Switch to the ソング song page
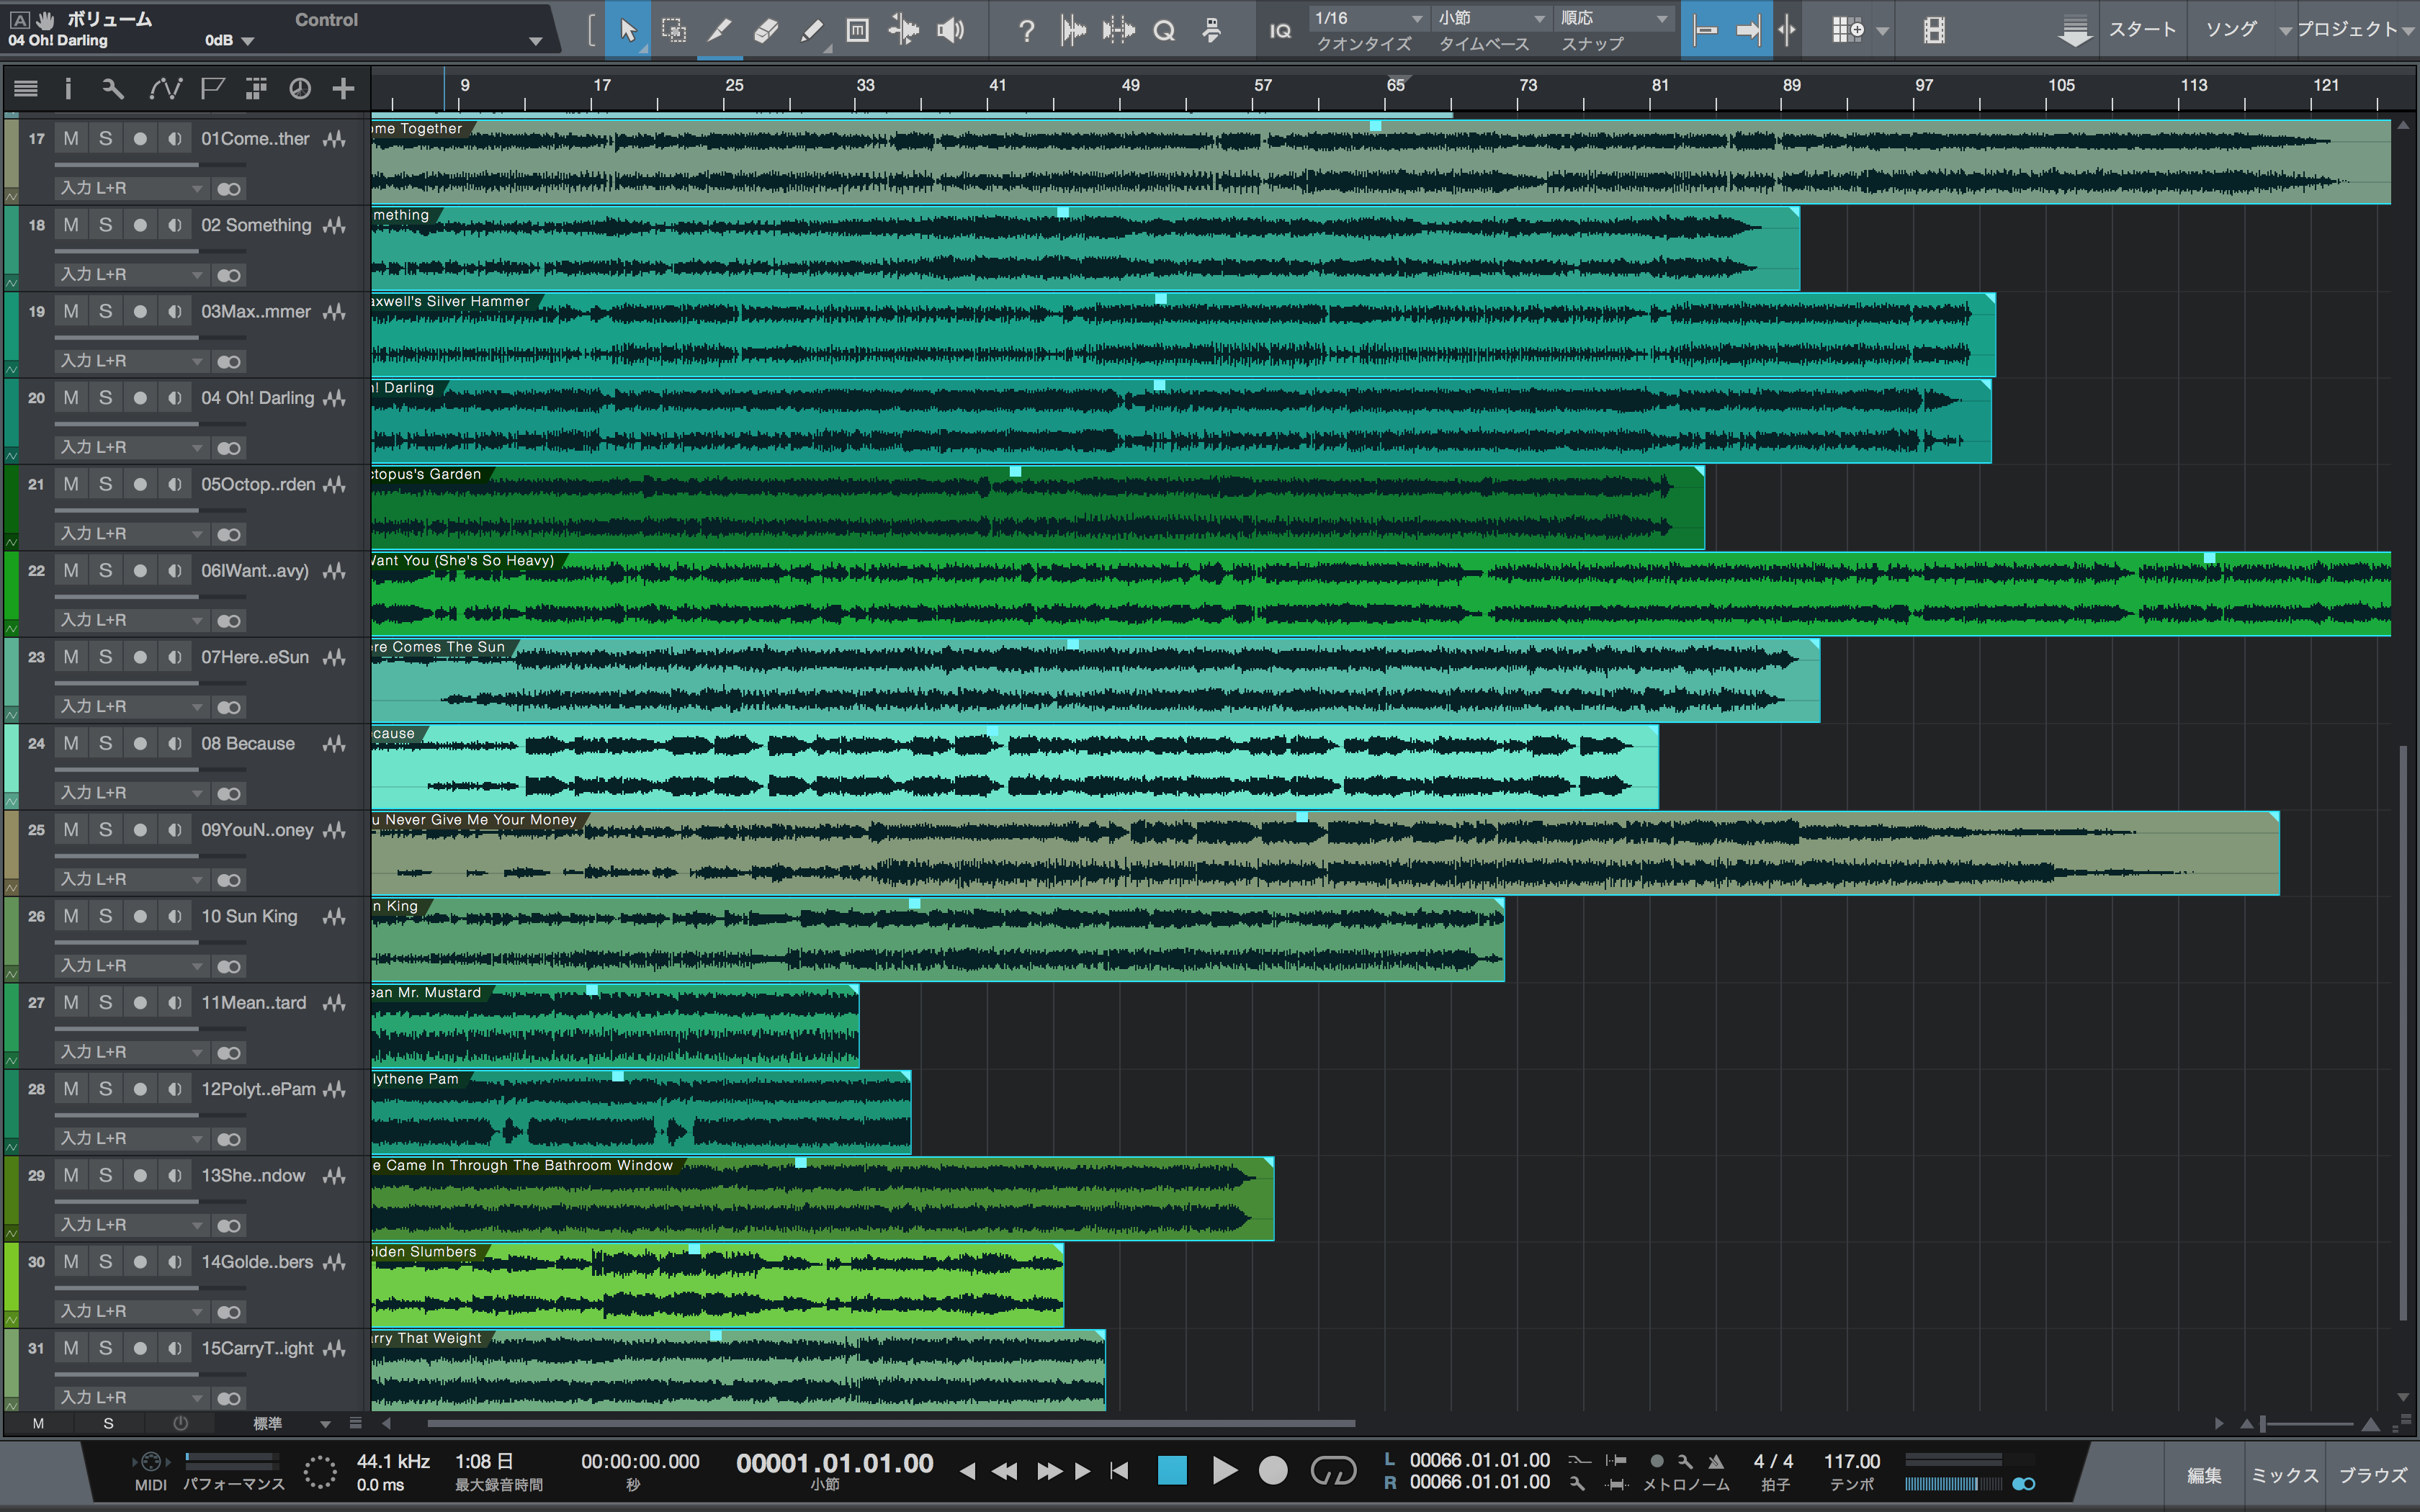The height and width of the screenshot is (1512, 2420). click(2231, 29)
